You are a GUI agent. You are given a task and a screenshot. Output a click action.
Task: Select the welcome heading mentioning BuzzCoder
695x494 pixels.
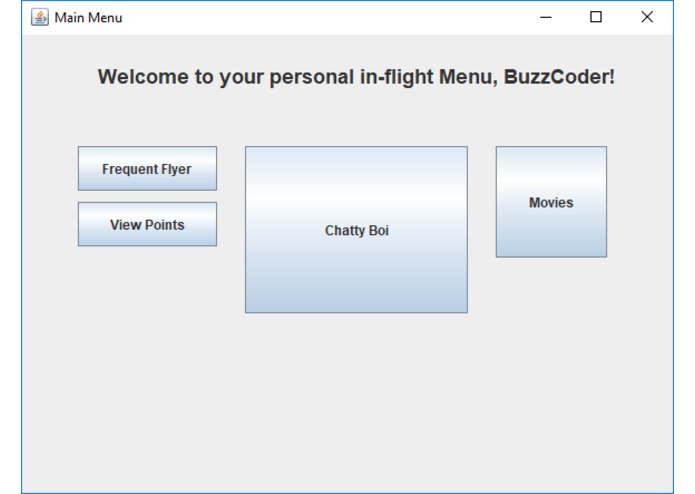pyautogui.click(x=356, y=77)
